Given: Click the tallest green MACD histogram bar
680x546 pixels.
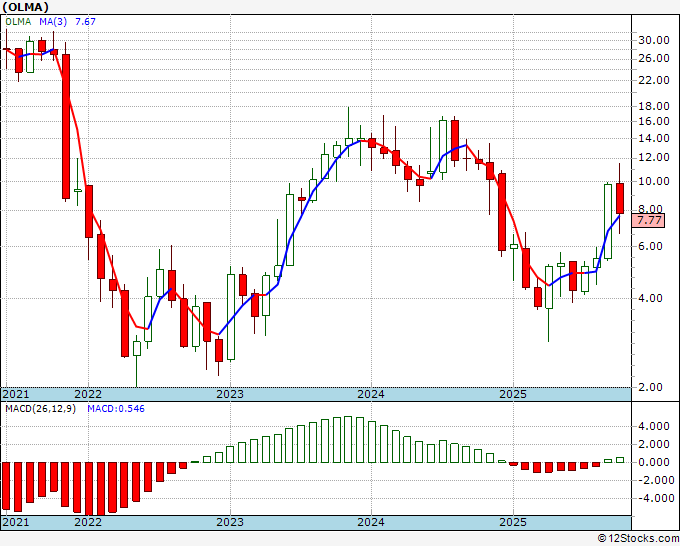Looking at the screenshot, I should point(348,440).
